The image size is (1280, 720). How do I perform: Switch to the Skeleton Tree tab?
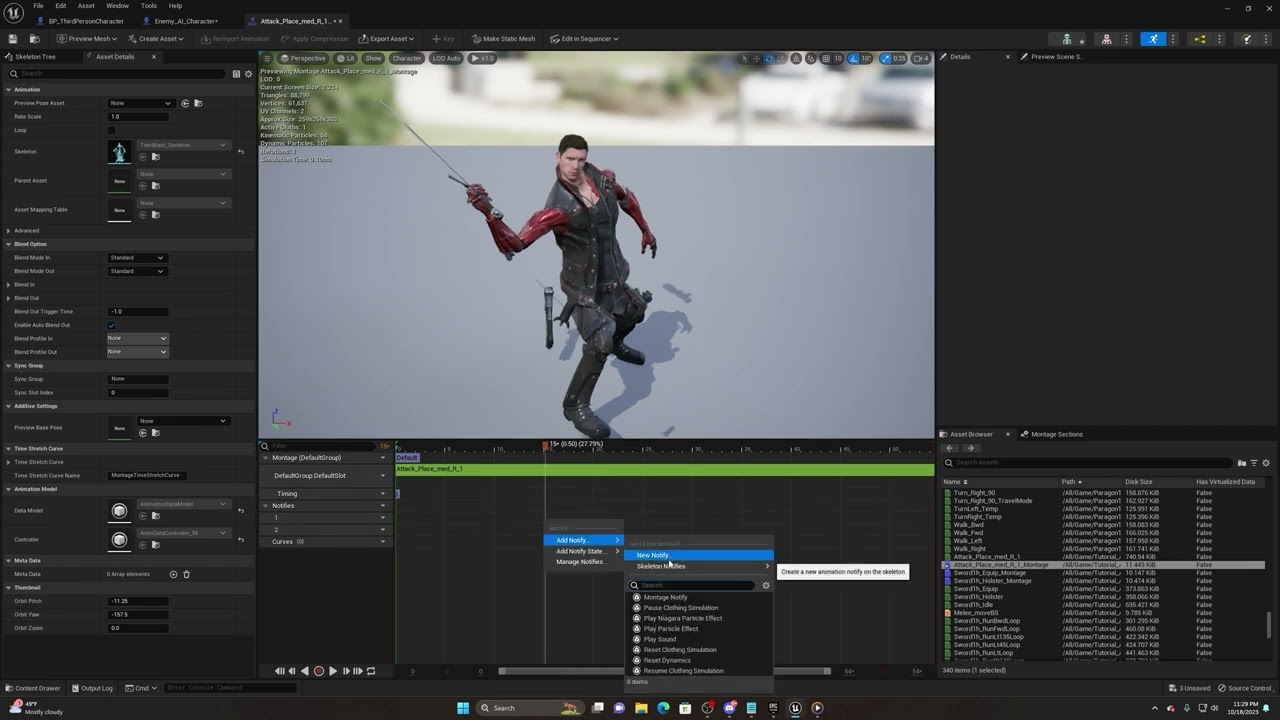(x=35, y=57)
